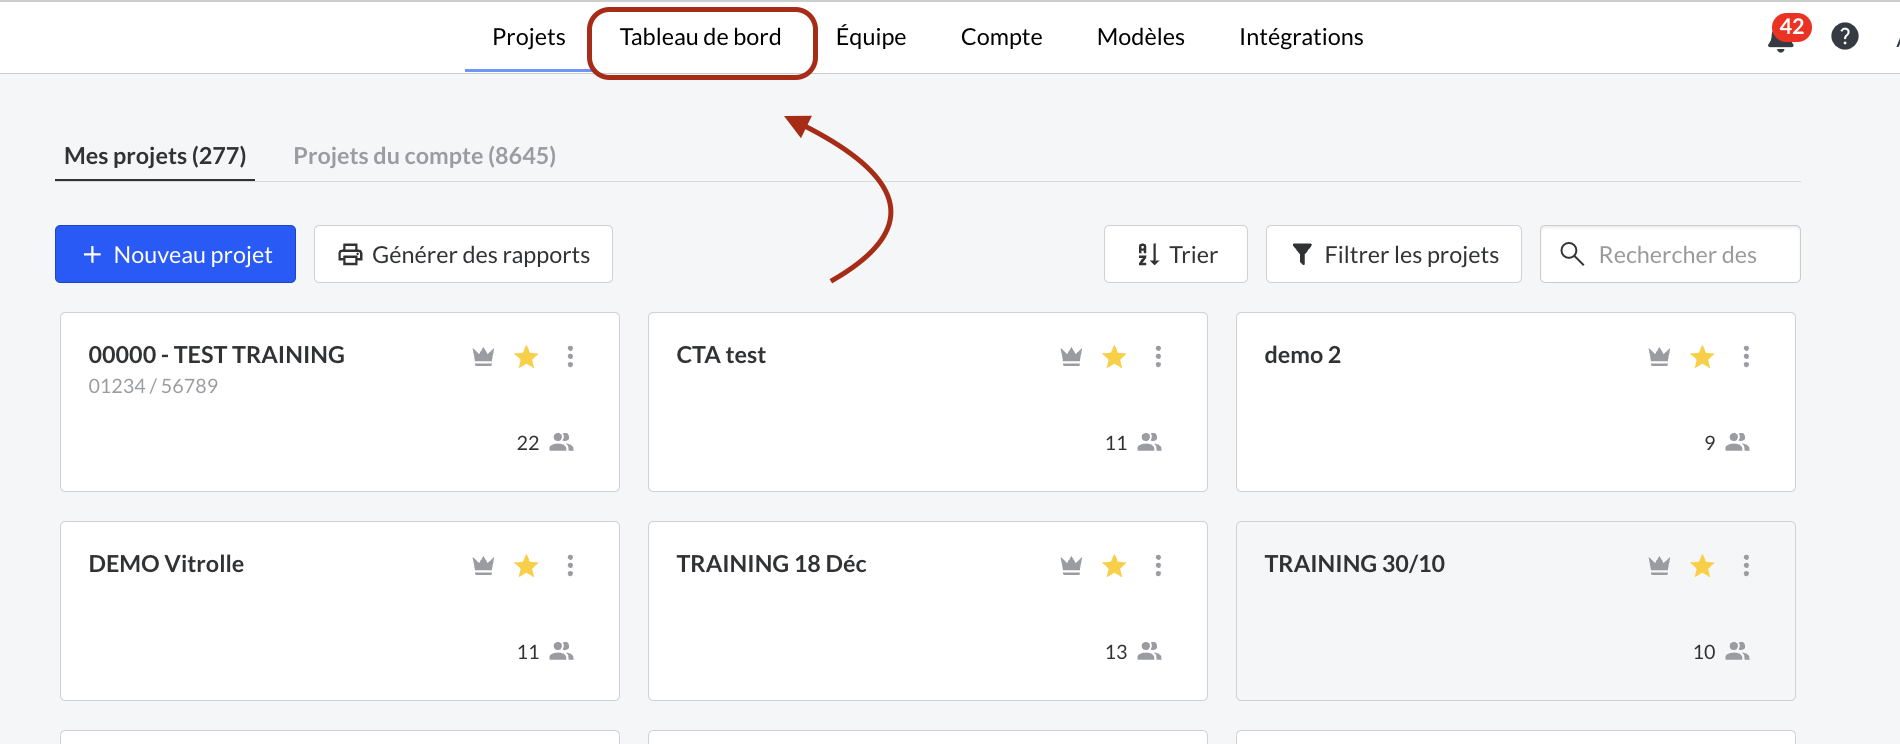Screen dimensions: 1900x744
Task: Toggle favorite star on CTA test
Action: pyautogui.click(x=1114, y=356)
